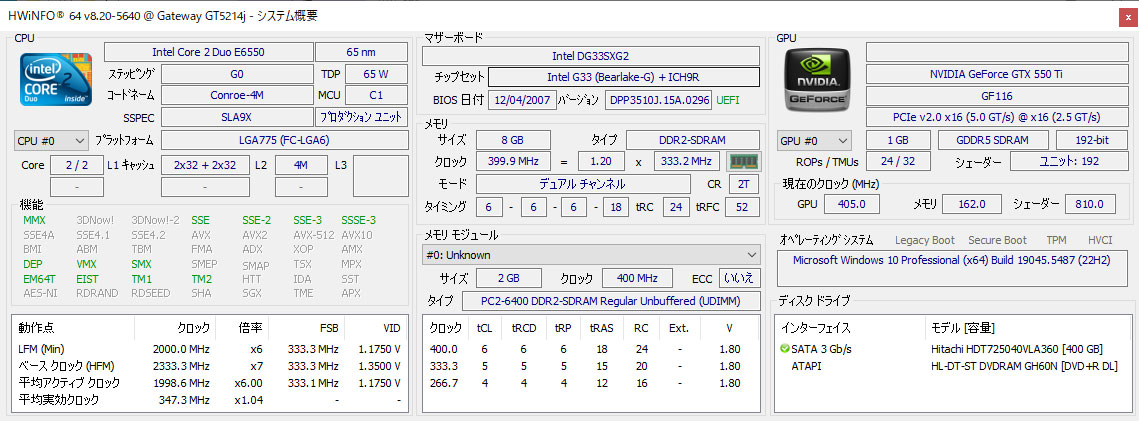Click the VMX feature label
Screen dimensions: 1139x421
point(86,264)
